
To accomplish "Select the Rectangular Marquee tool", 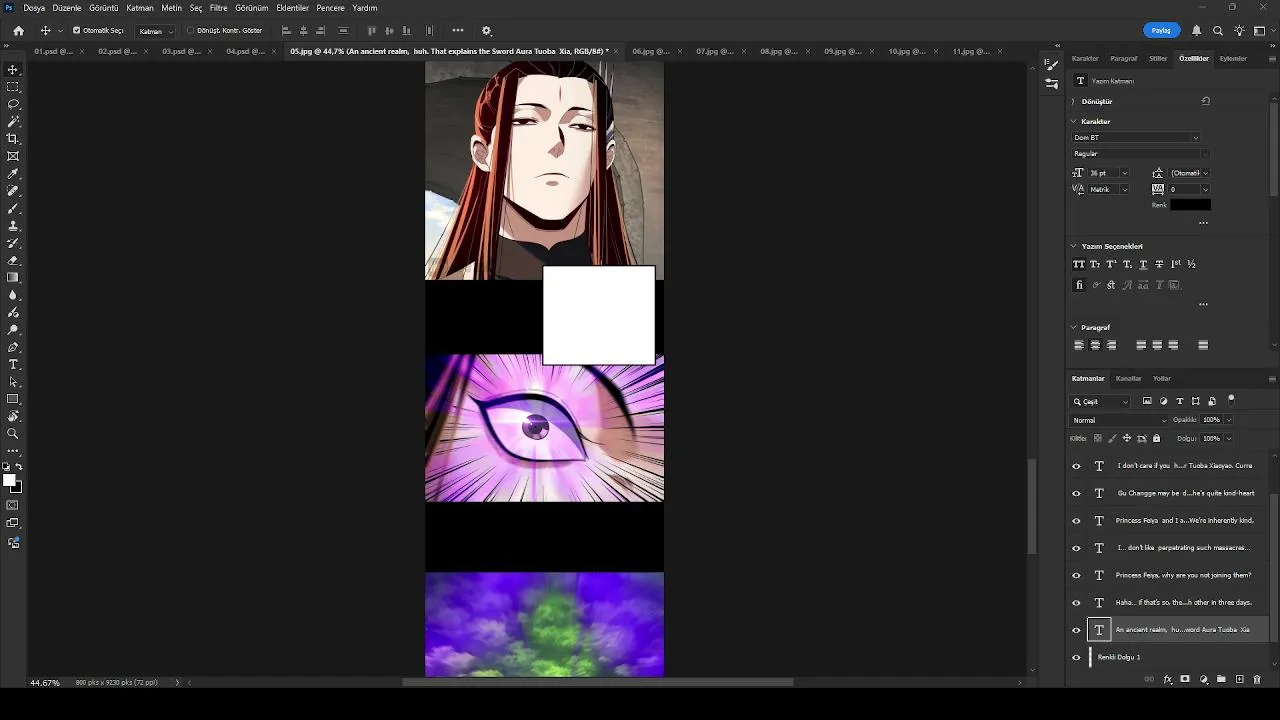I will click(13, 87).
